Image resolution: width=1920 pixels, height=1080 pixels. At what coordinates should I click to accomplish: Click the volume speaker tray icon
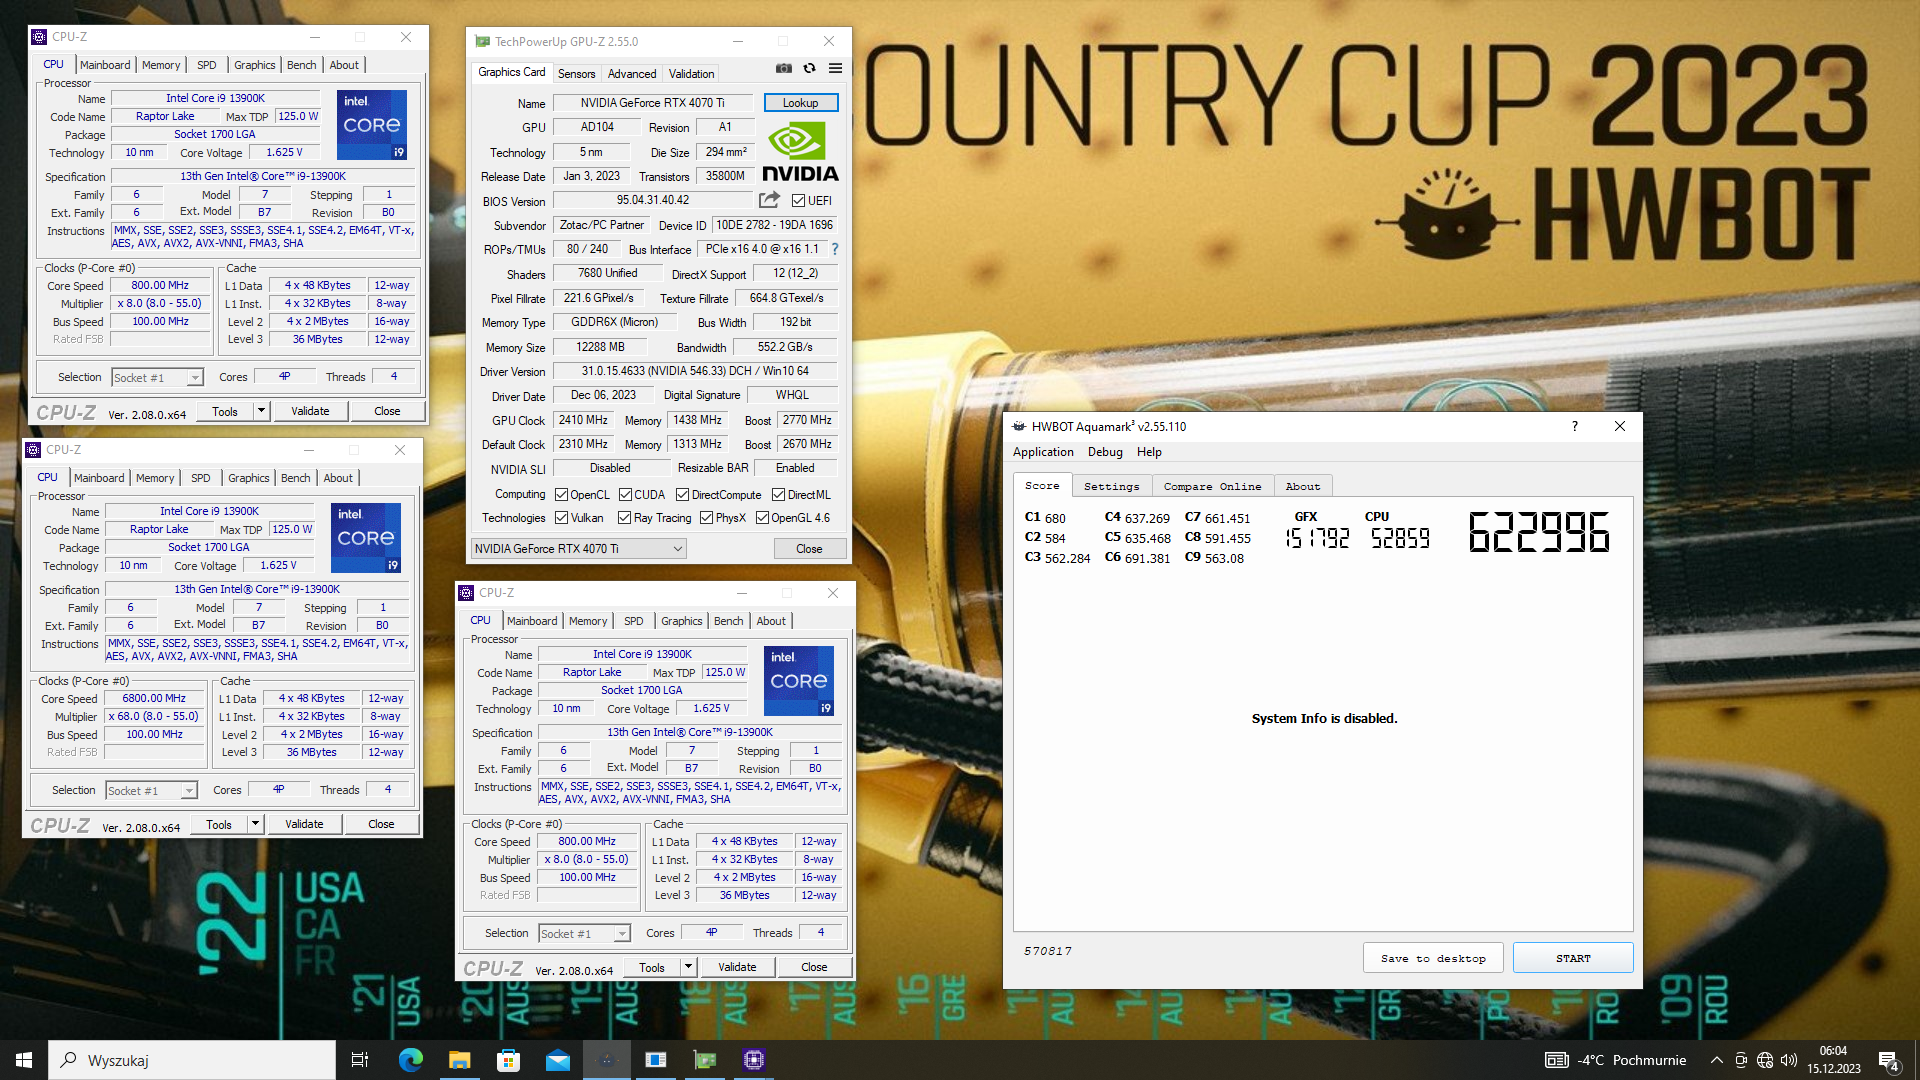pyautogui.click(x=1789, y=1060)
